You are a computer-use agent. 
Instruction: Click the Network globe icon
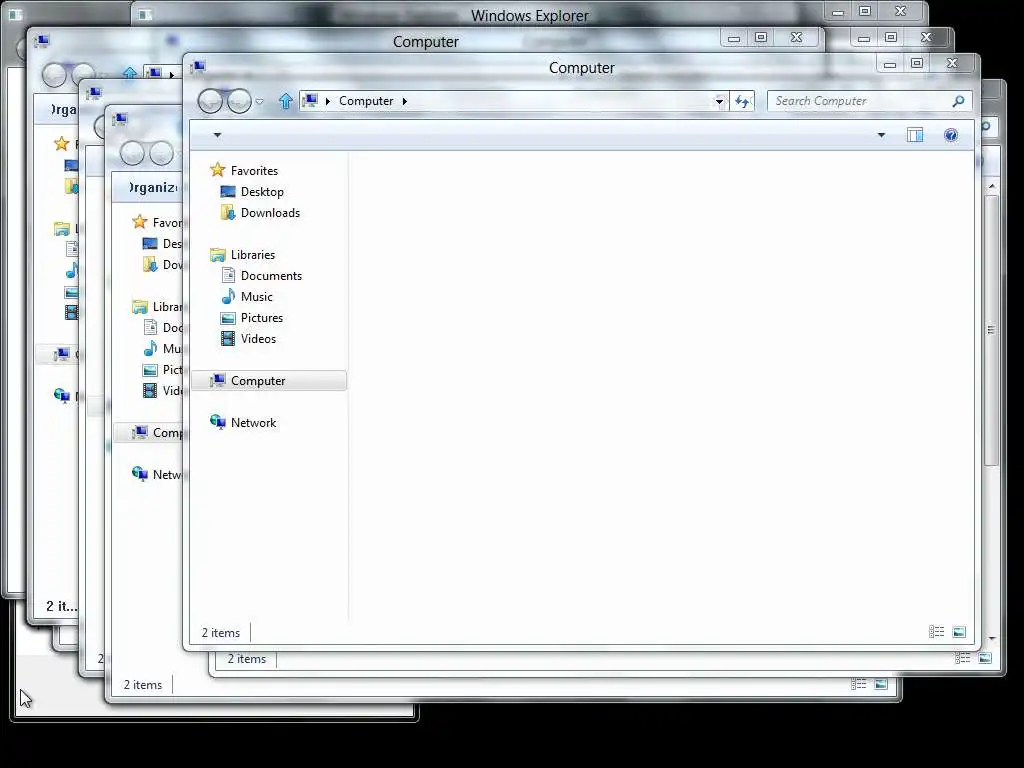point(217,423)
